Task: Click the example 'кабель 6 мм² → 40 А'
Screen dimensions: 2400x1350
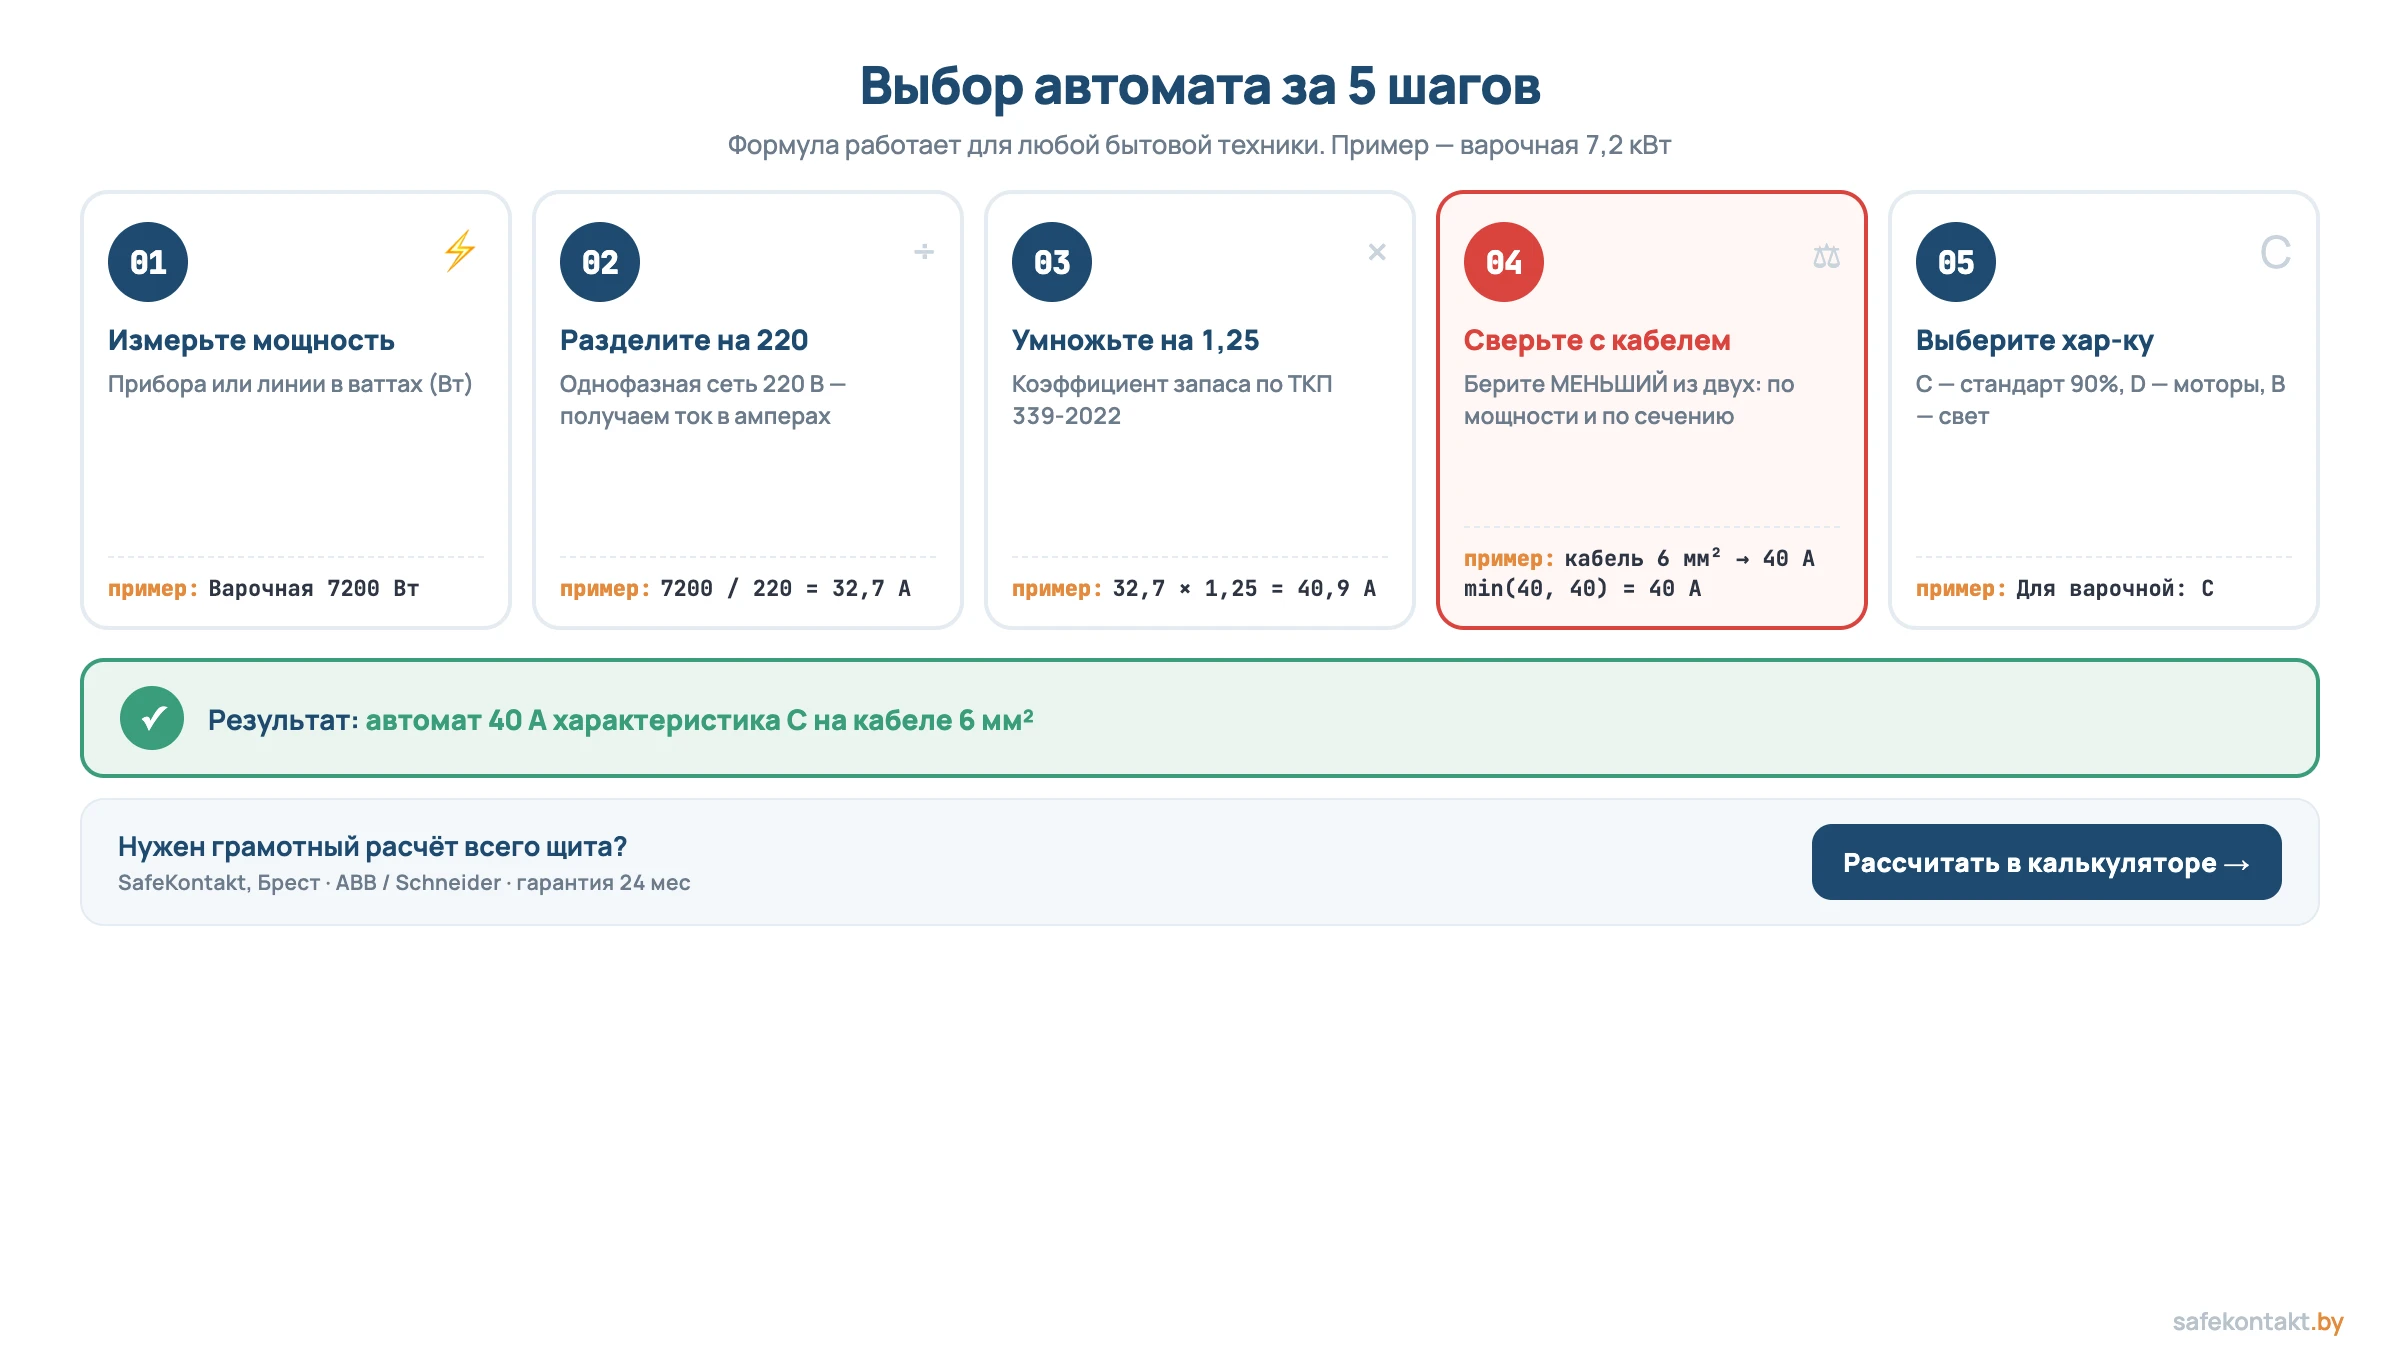Action: pyautogui.click(x=1689, y=558)
